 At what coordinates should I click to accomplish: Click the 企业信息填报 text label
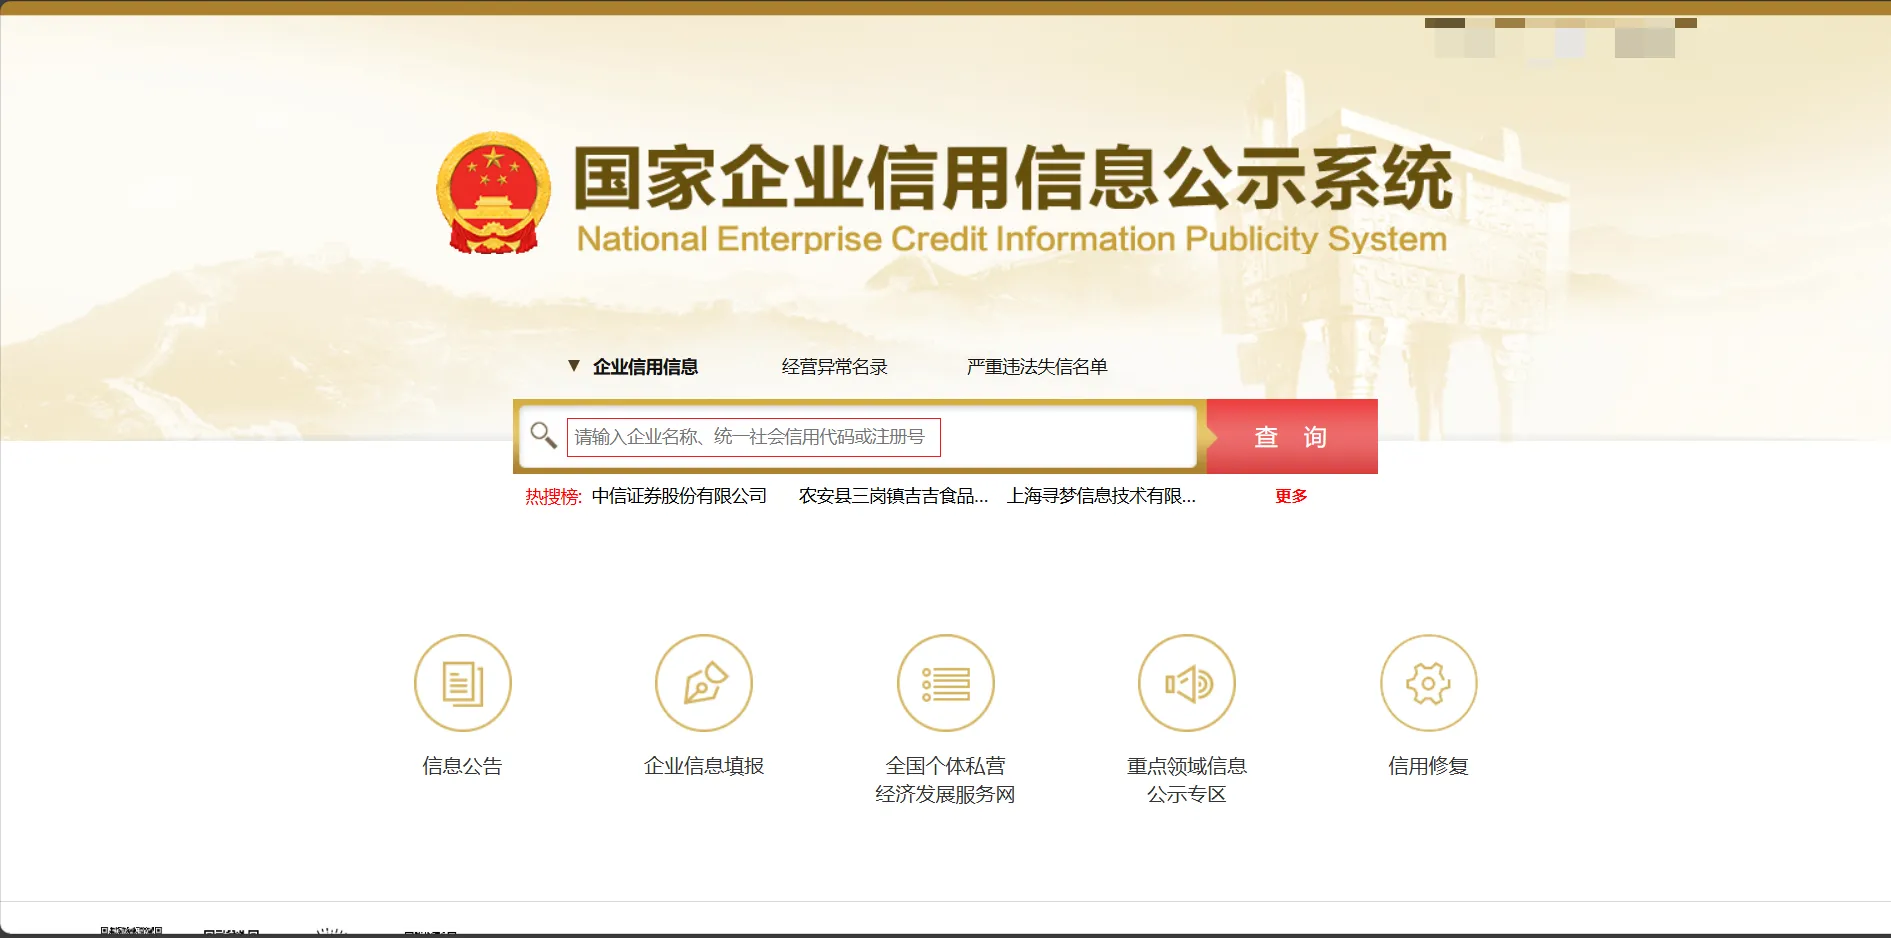[704, 766]
